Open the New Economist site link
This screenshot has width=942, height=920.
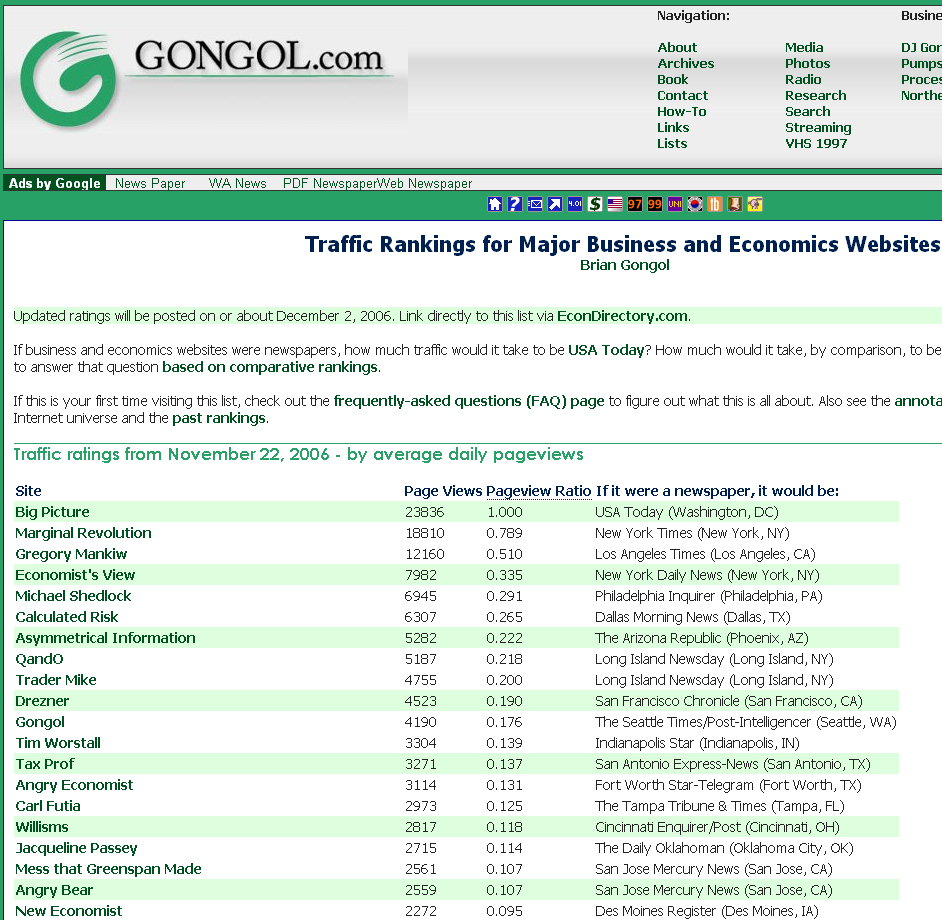68,911
